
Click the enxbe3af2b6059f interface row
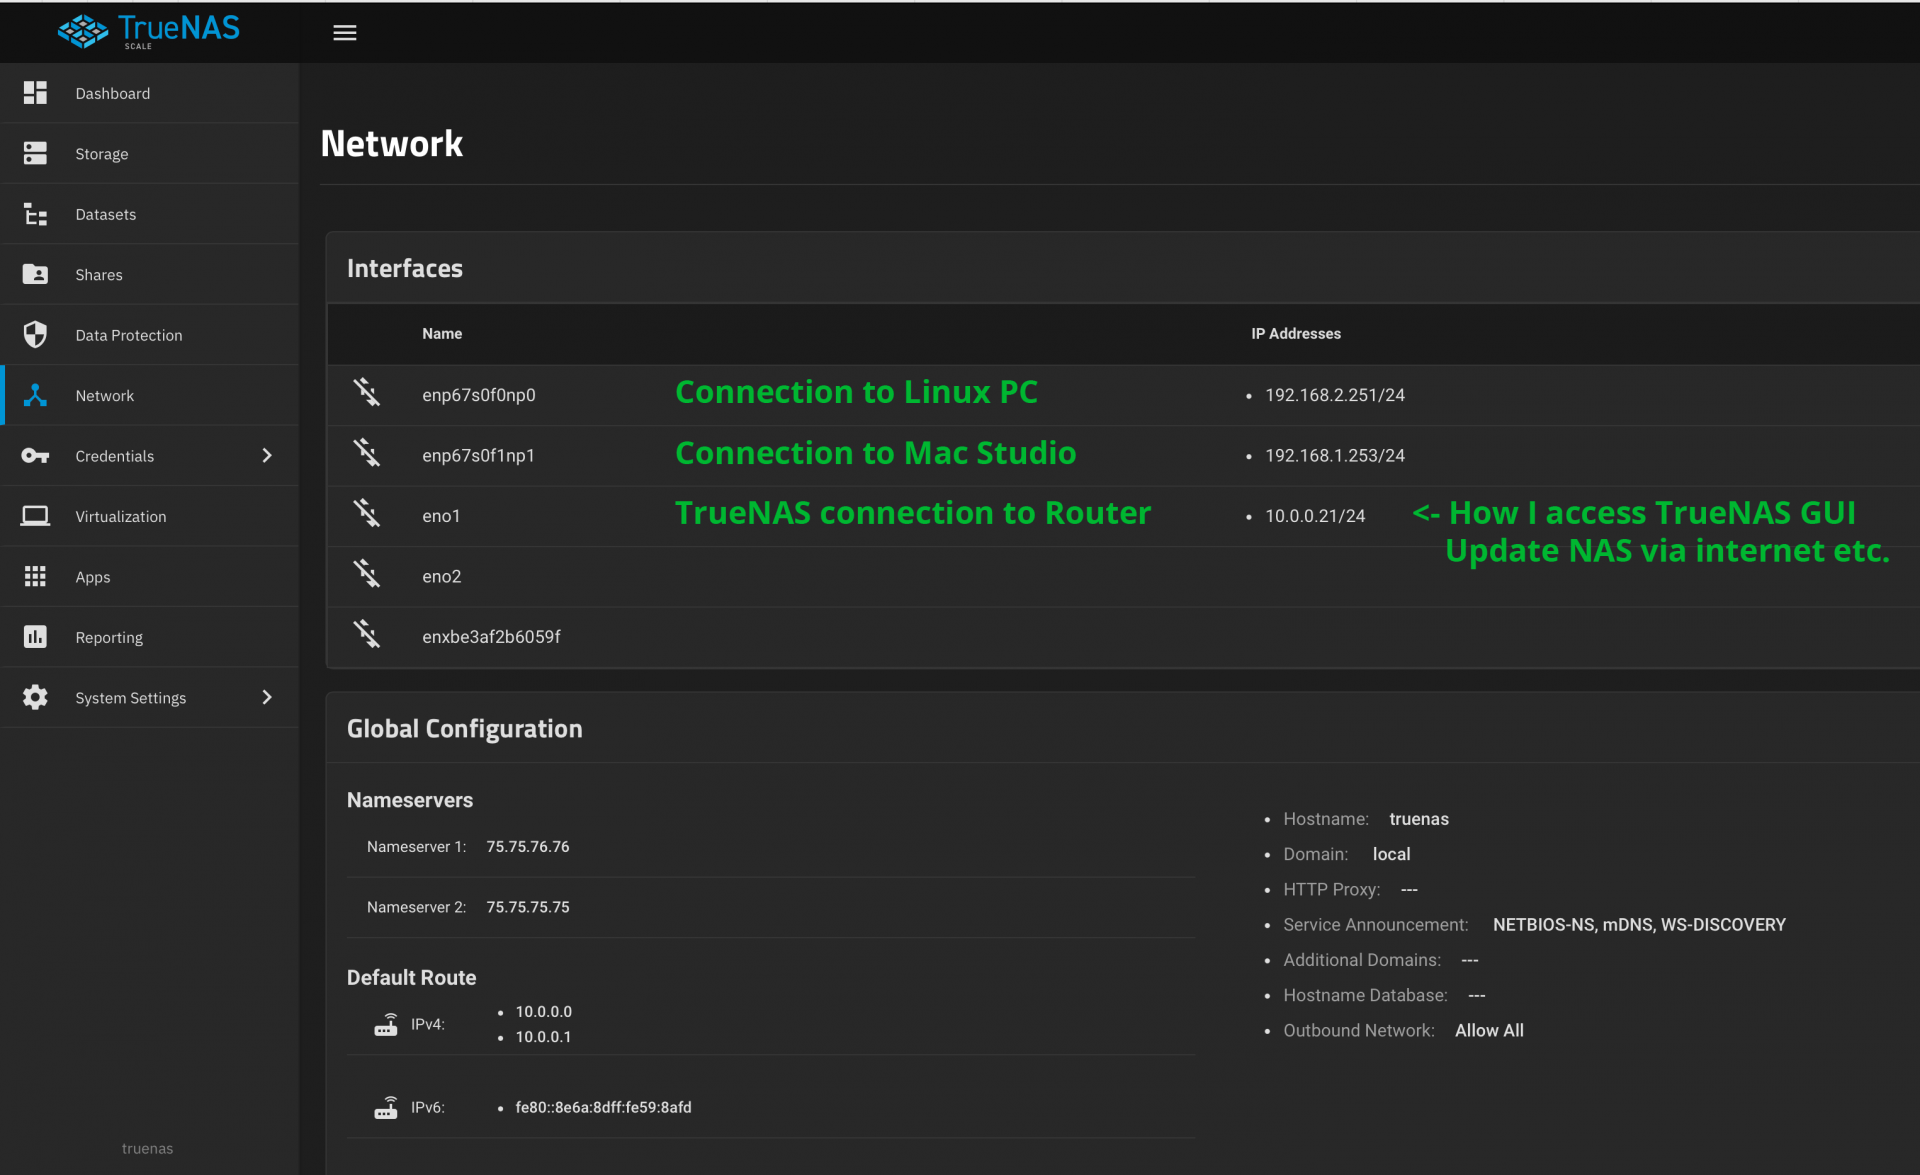click(x=1123, y=637)
